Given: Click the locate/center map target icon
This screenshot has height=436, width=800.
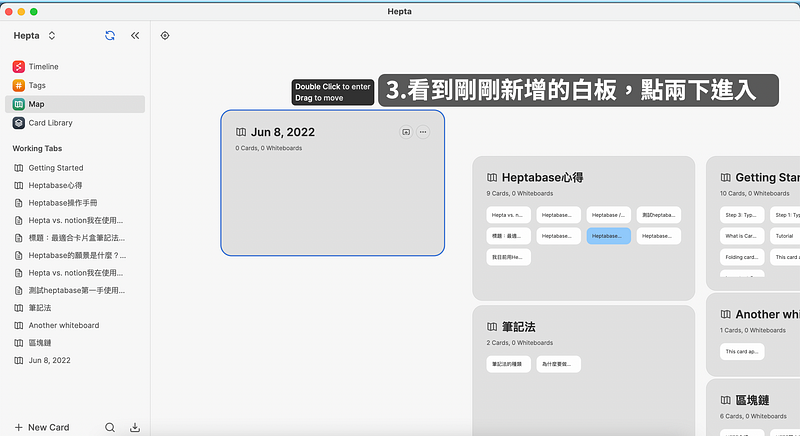Looking at the screenshot, I should pyautogui.click(x=165, y=35).
